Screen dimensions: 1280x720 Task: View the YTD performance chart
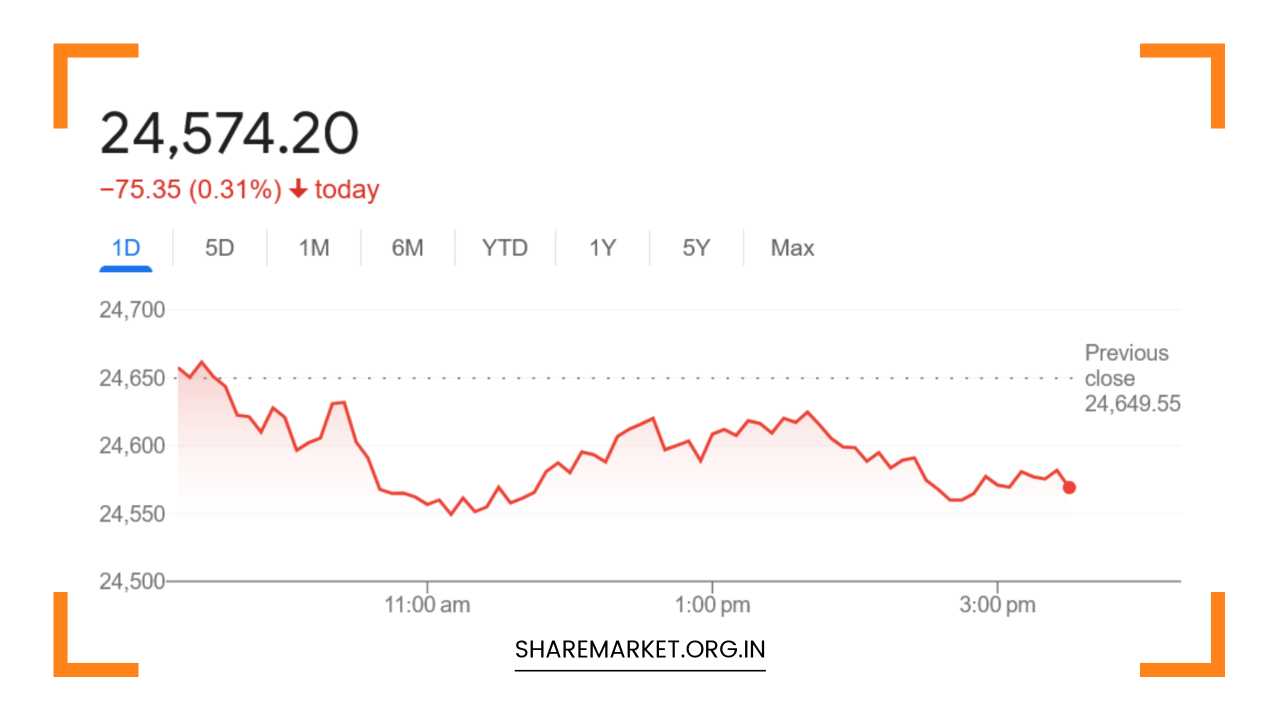[504, 248]
